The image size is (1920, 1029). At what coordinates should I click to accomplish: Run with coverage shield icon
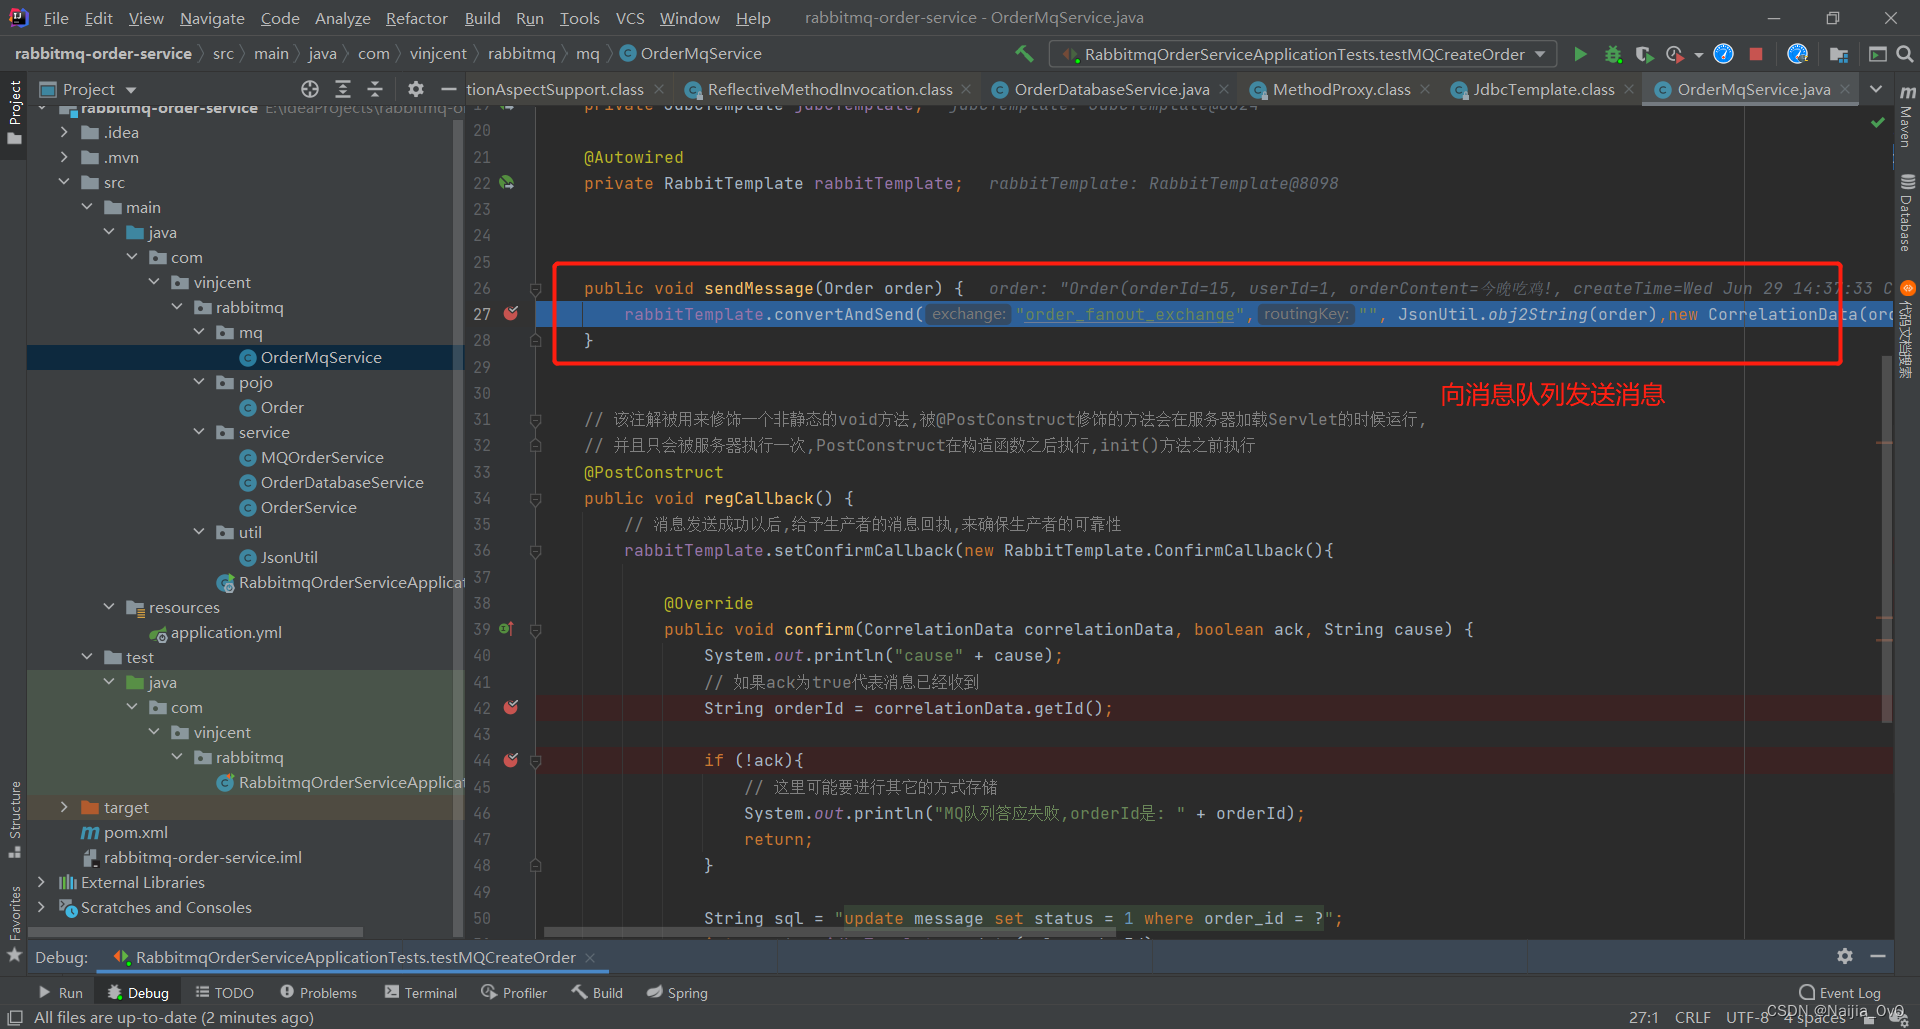tap(1644, 54)
